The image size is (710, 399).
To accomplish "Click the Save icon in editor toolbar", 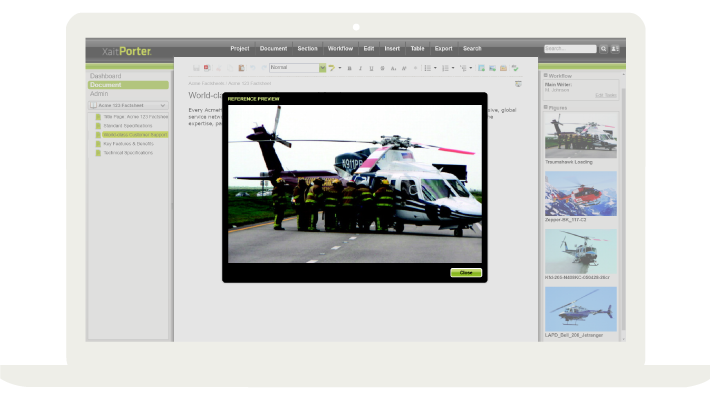I will point(196,68).
